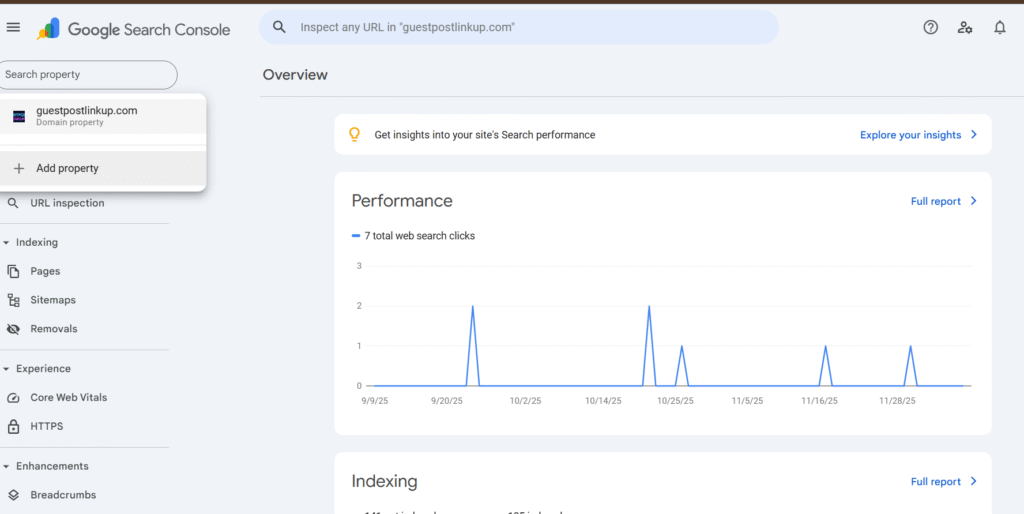This screenshot has height=514, width=1024.
Task: Click the plus icon beside Add property
Action: pos(18,169)
